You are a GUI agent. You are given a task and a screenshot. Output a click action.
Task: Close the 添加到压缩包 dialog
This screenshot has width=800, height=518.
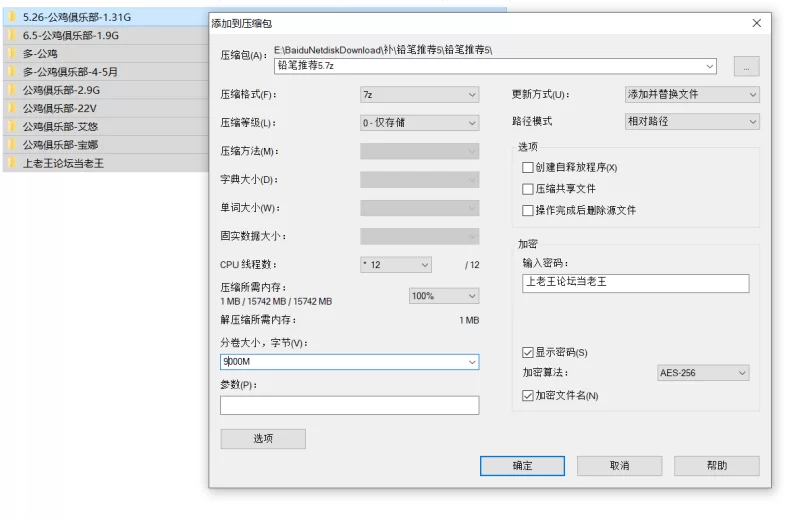tap(757, 23)
